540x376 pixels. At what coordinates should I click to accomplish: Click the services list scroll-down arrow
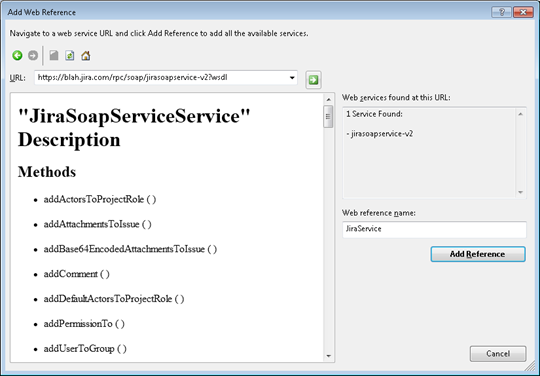click(520, 192)
